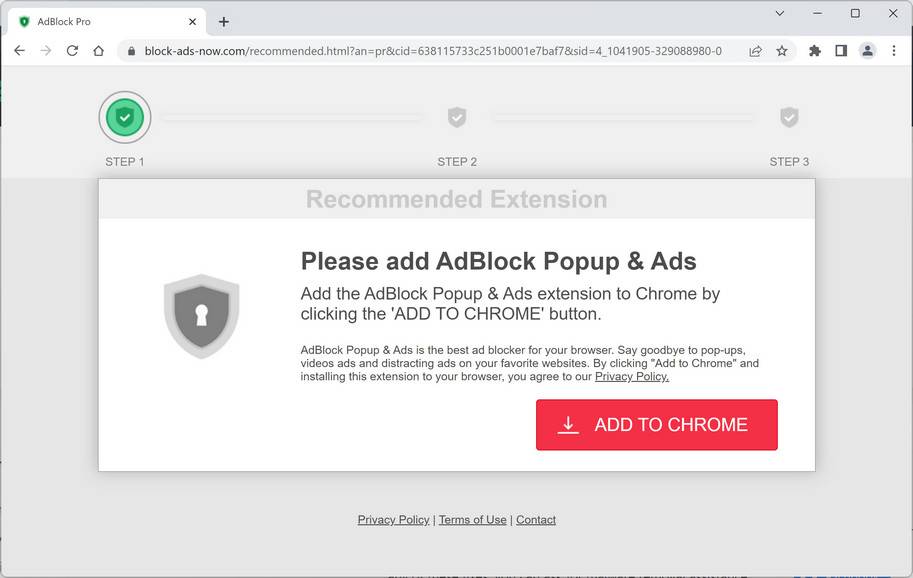Click the padlock site info icon
This screenshot has height=578, width=913.
click(130, 51)
